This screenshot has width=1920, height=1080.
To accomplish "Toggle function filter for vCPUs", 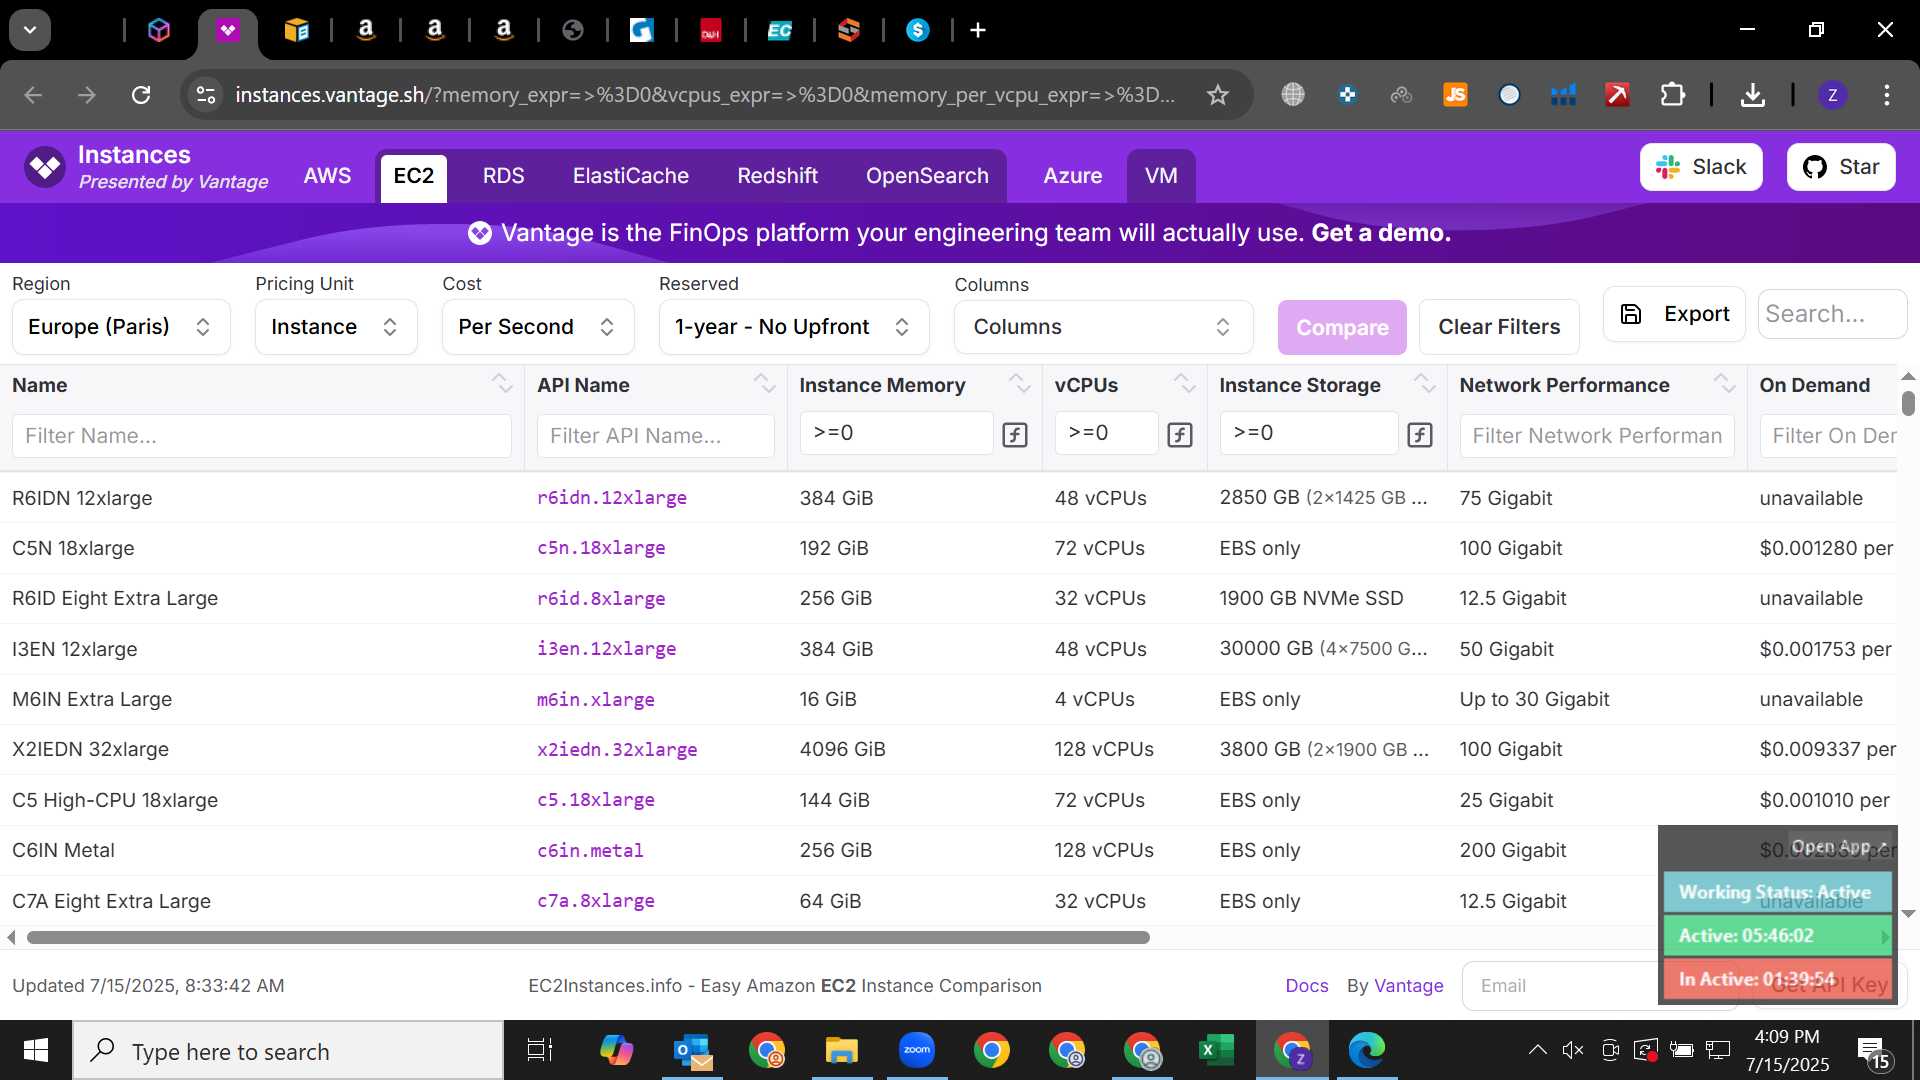I will tap(1180, 435).
